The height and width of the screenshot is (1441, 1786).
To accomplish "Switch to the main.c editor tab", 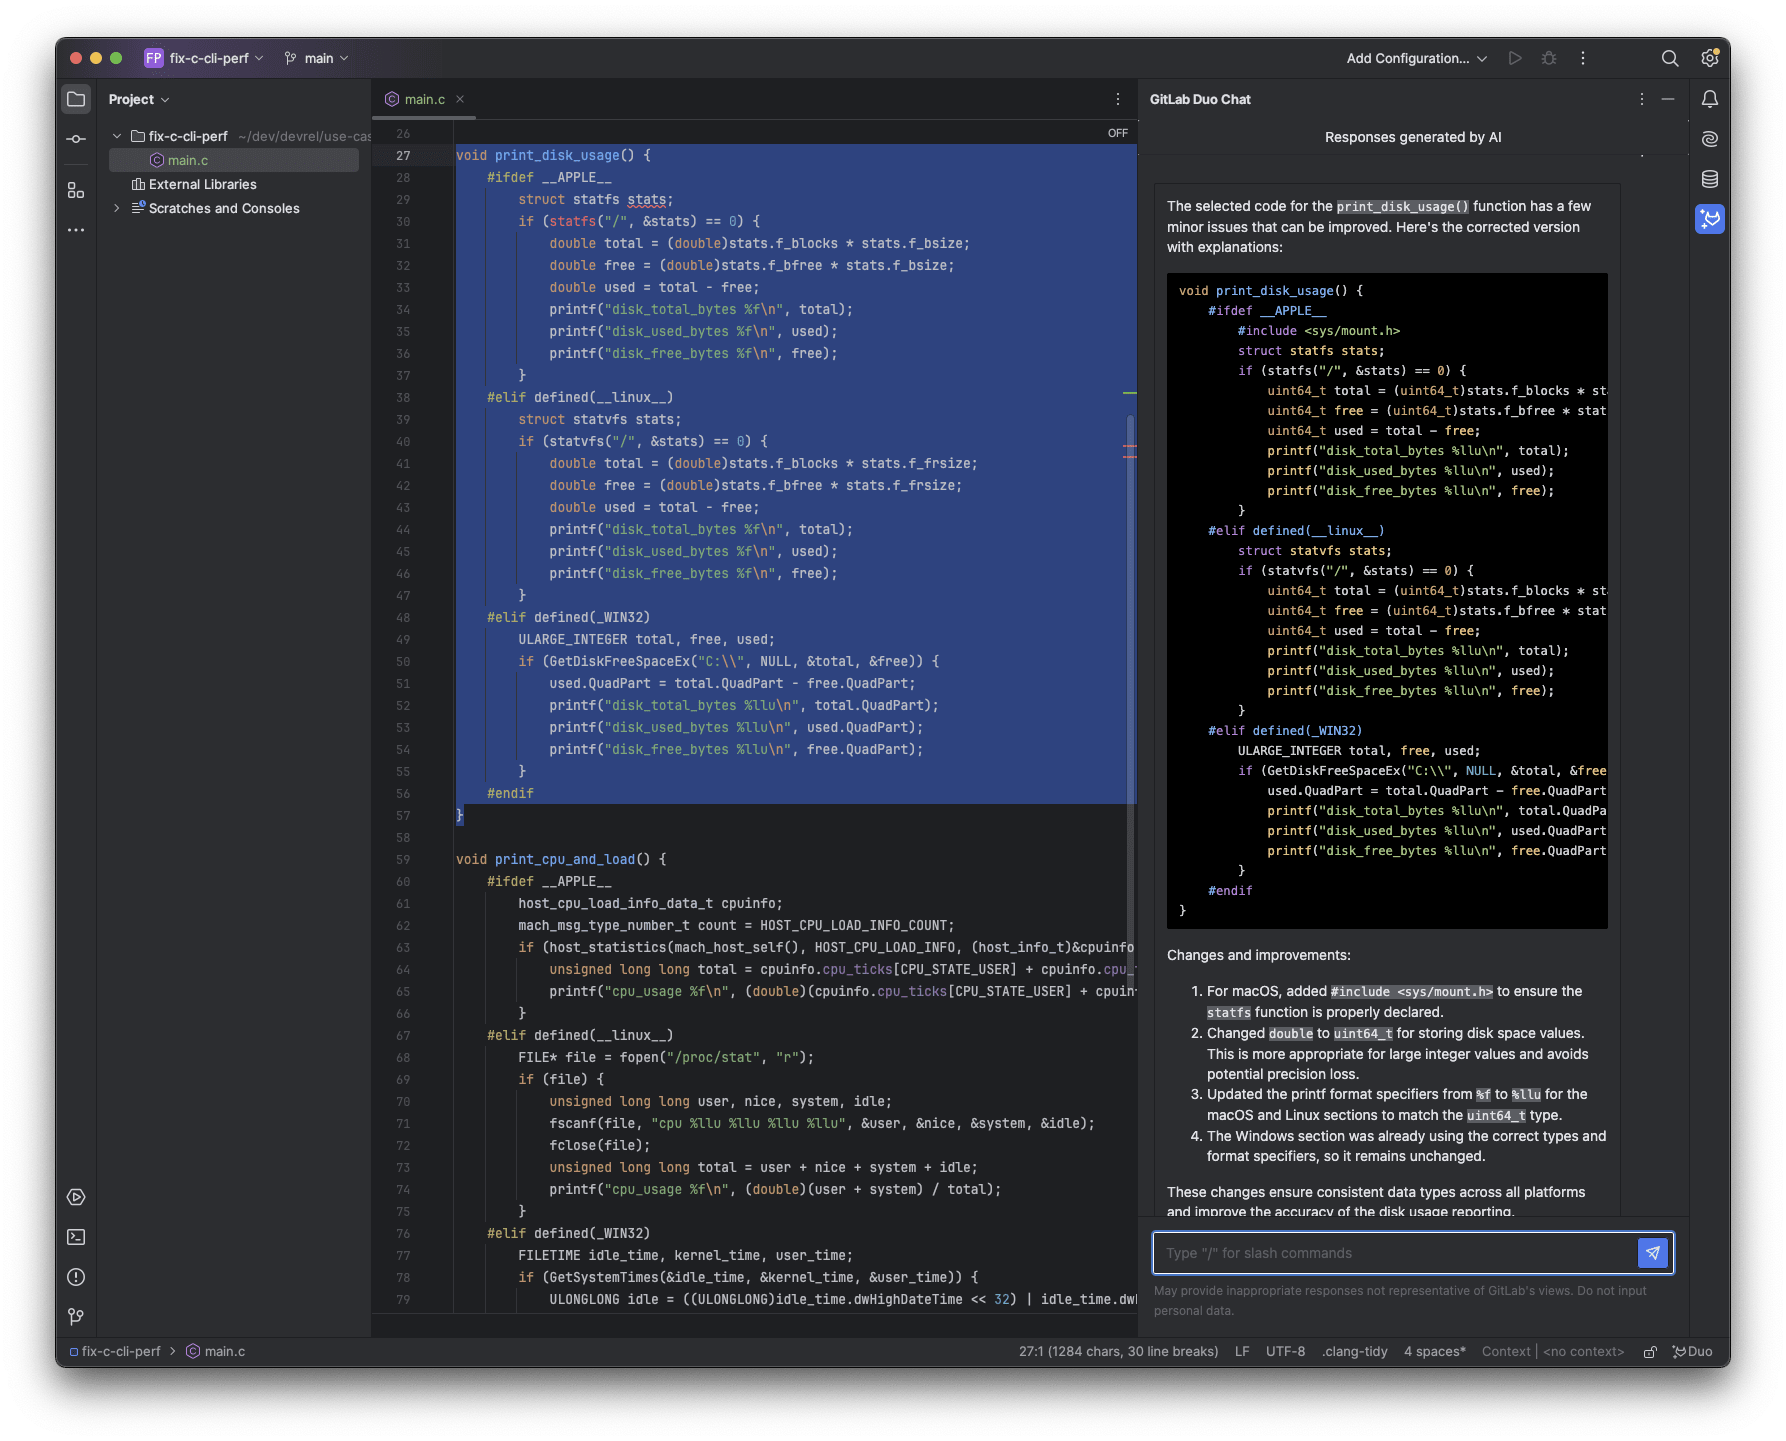I will pyautogui.click(x=425, y=99).
